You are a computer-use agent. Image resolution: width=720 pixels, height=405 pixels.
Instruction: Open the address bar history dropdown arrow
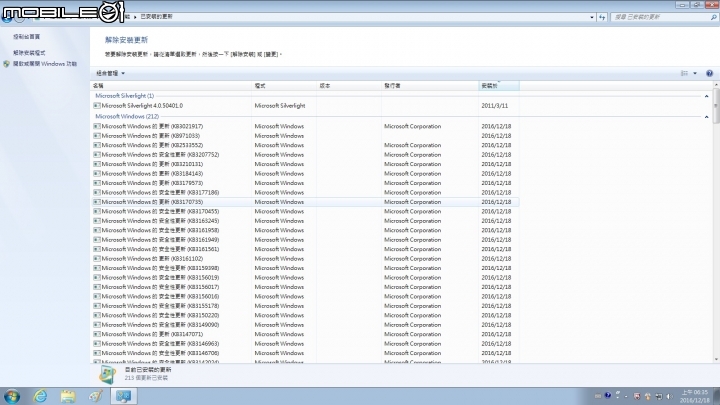tap(591, 17)
